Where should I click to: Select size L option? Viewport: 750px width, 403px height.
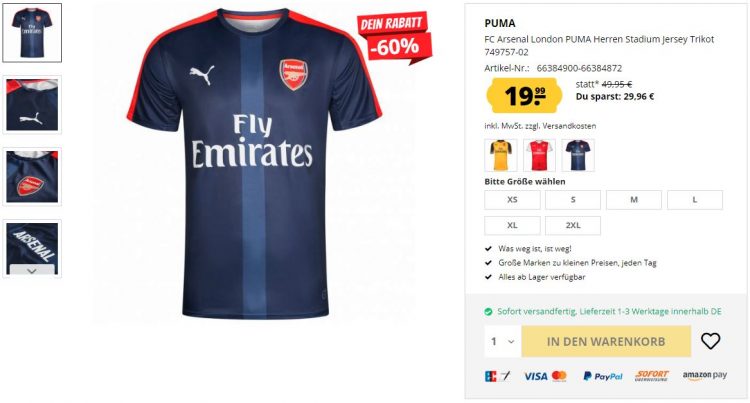click(x=695, y=200)
